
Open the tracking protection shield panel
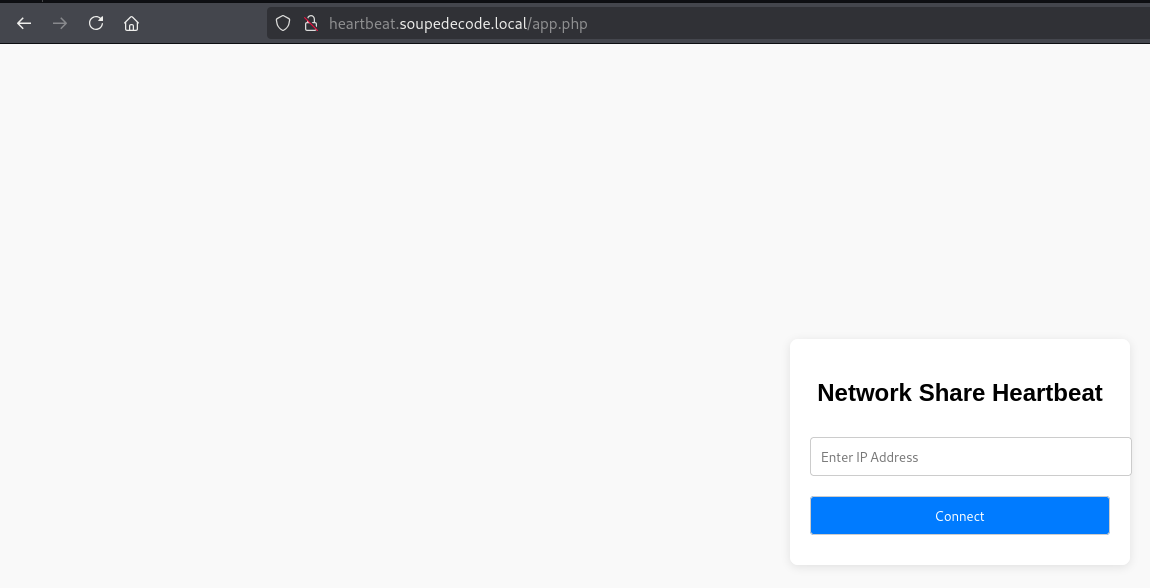pyautogui.click(x=283, y=23)
